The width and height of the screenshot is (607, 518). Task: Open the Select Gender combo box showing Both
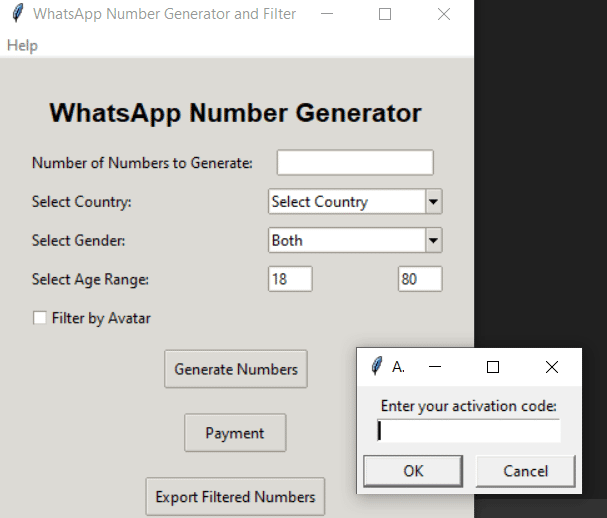click(355, 240)
